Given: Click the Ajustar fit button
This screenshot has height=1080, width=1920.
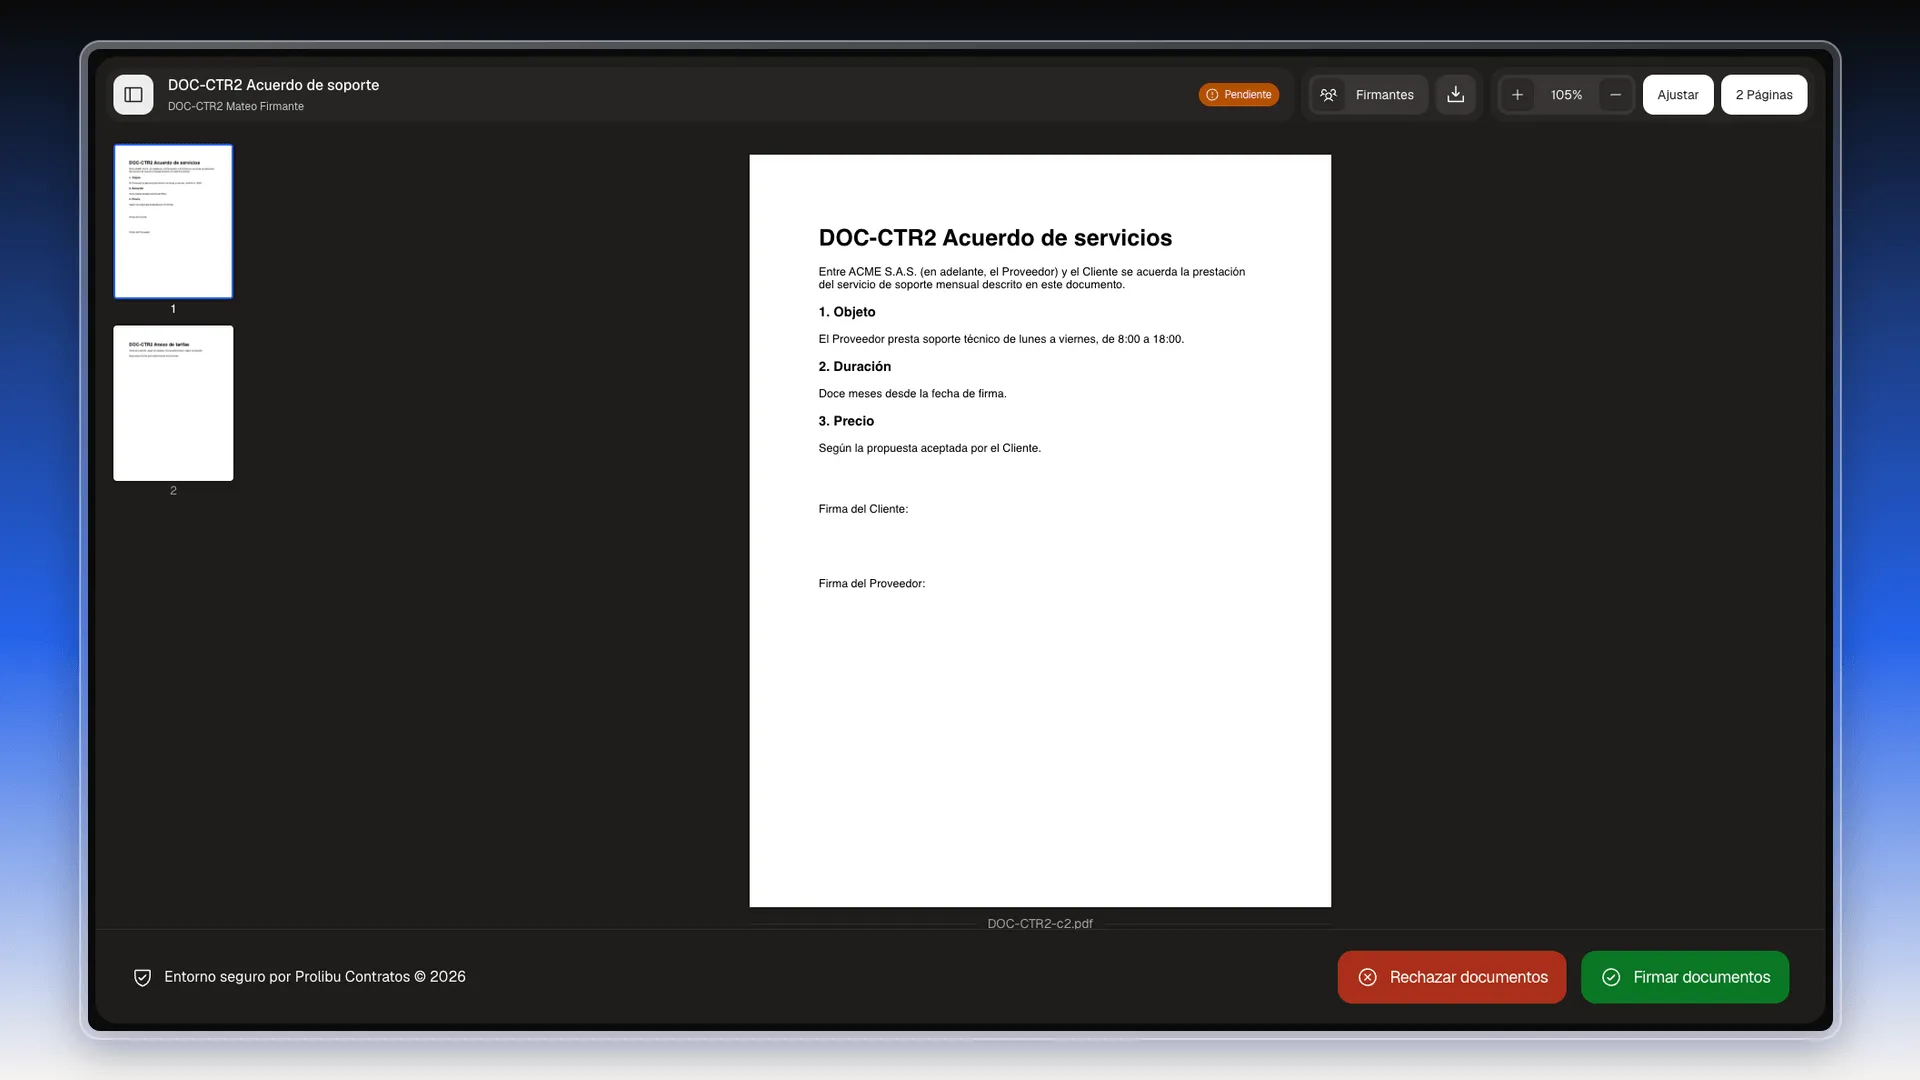Looking at the screenshot, I should point(1677,95).
